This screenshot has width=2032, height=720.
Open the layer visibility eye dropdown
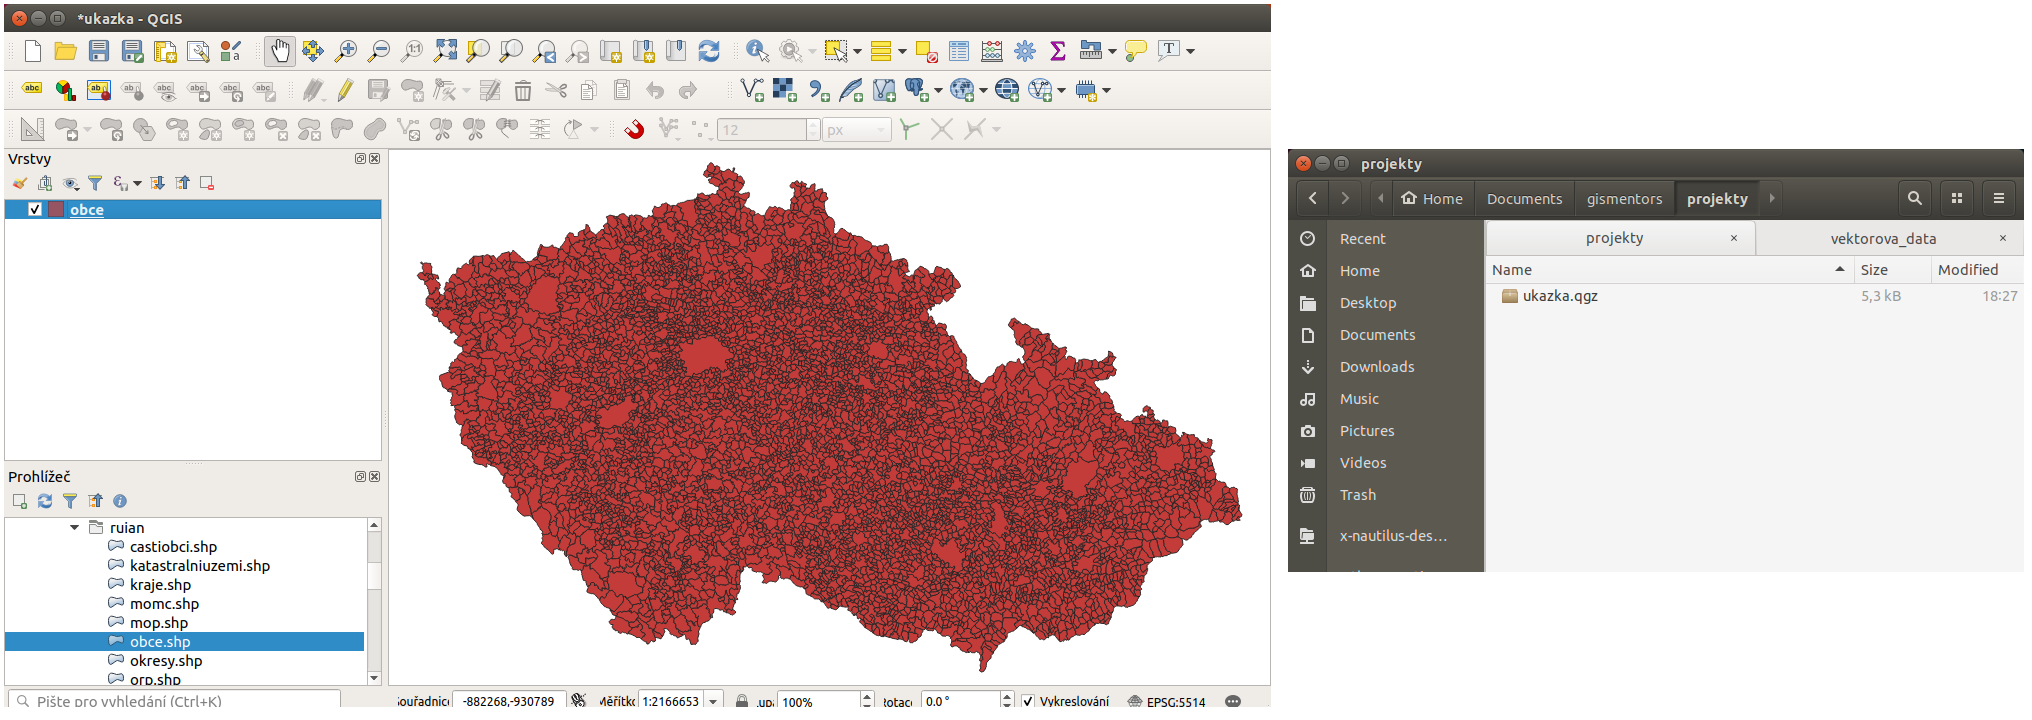point(71,183)
